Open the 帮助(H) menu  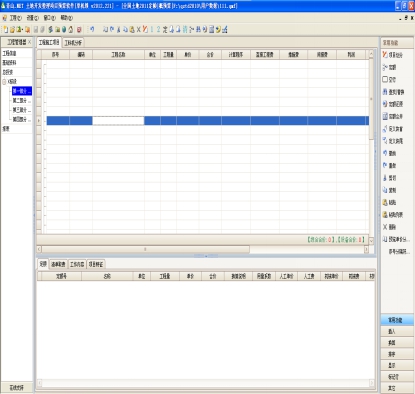(67, 18)
